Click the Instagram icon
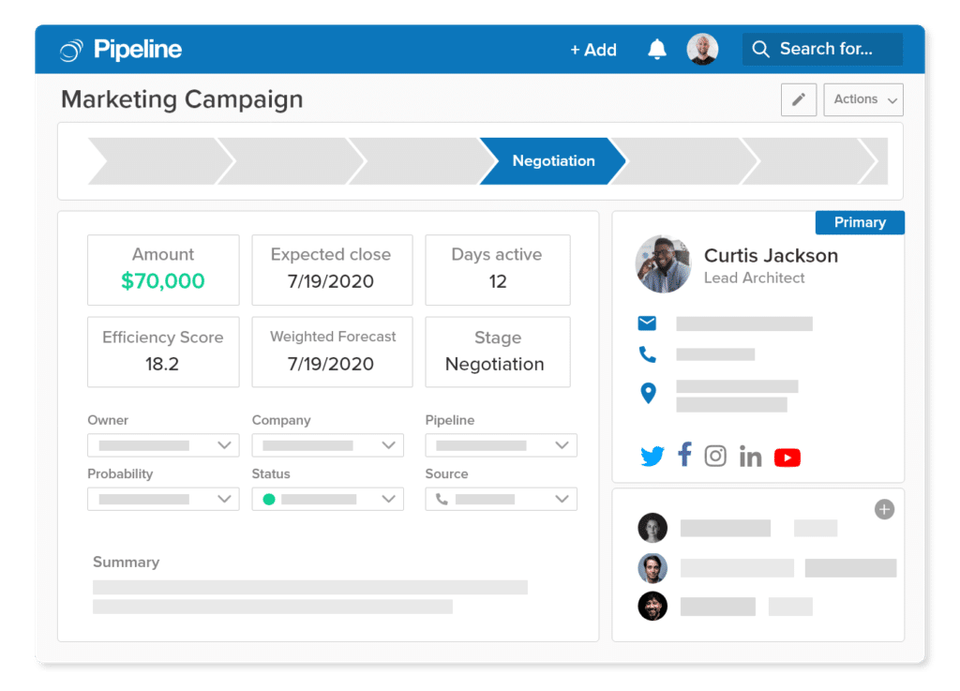Image resolution: width=960 pixels, height=691 pixels. (x=715, y=456)
